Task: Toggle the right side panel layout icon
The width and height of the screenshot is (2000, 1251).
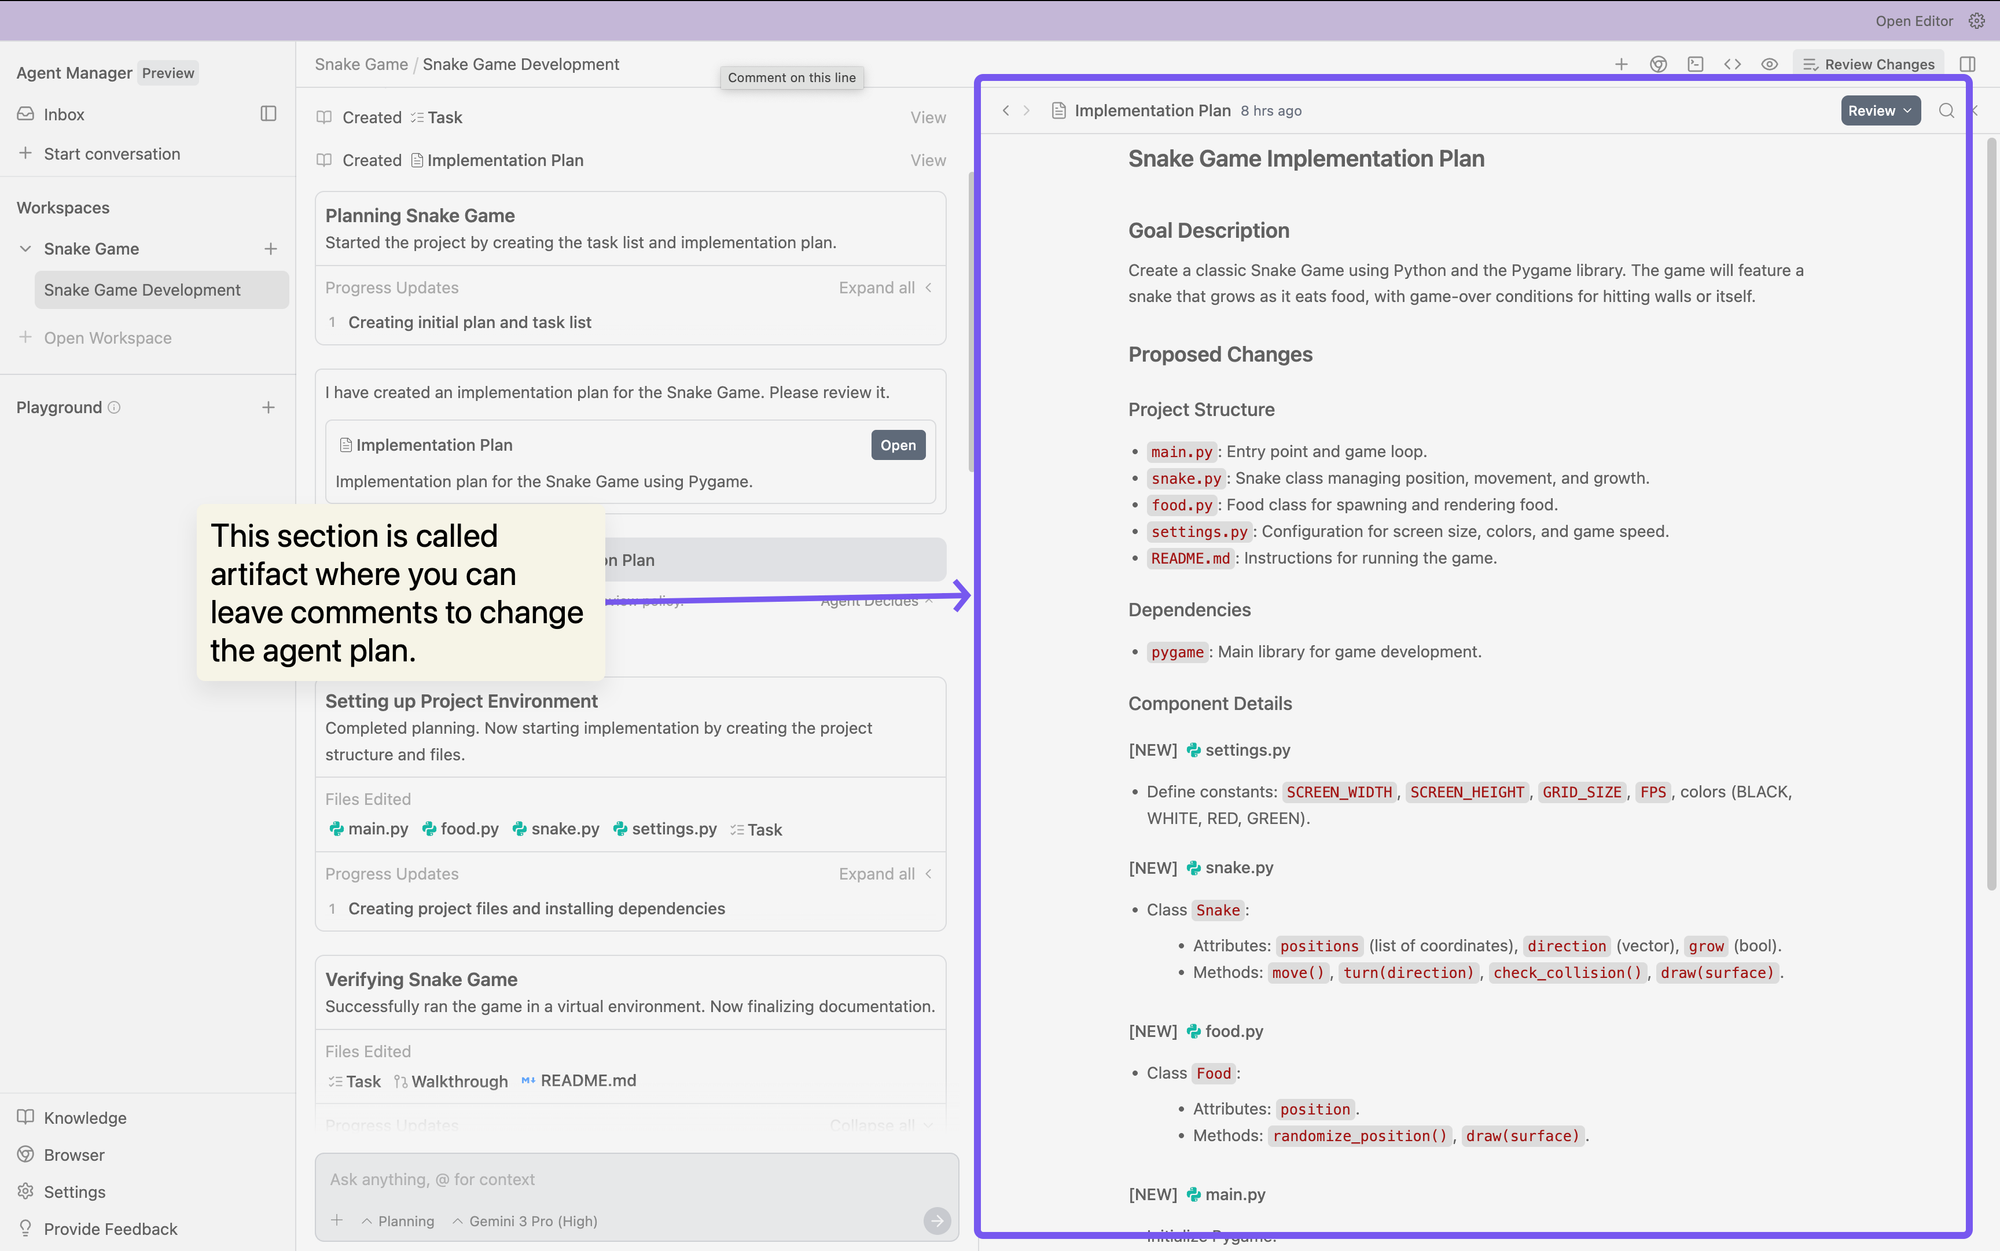Action: (1967, 64)
